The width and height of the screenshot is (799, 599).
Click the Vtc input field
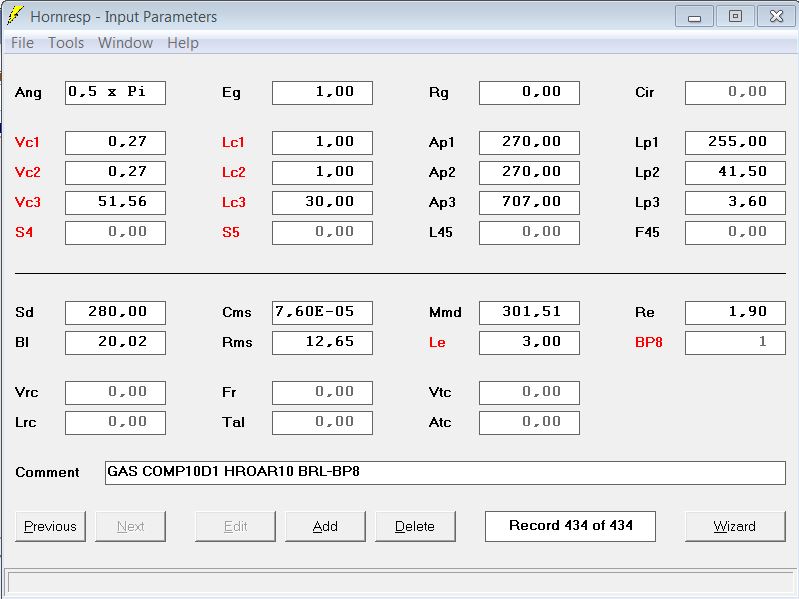(529, 393)
